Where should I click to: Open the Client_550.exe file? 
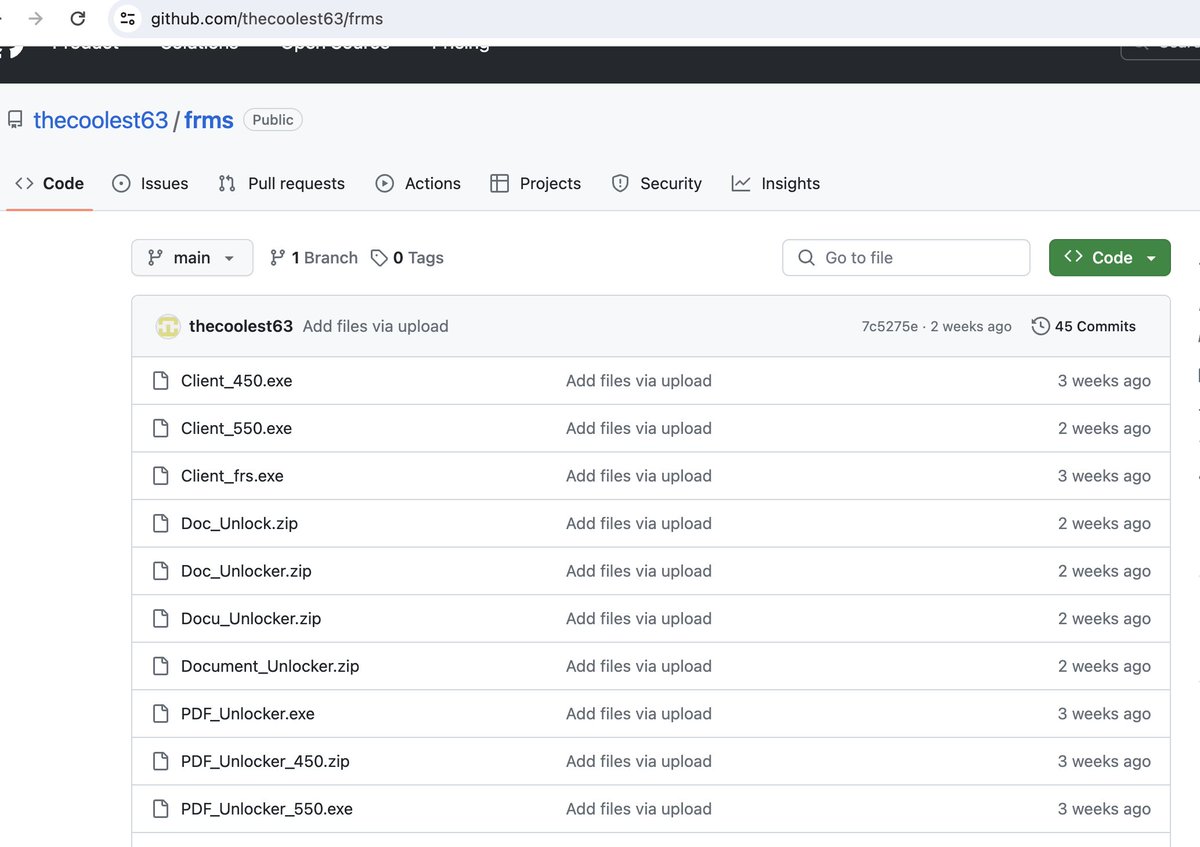point(237,428)
